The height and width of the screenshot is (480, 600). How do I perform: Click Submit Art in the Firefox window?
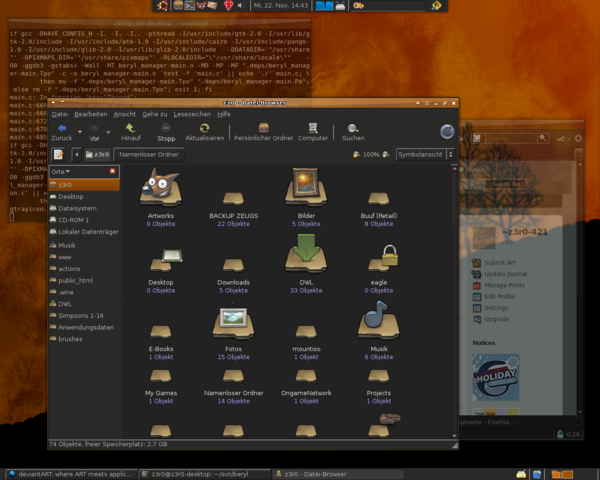(500, 263)
